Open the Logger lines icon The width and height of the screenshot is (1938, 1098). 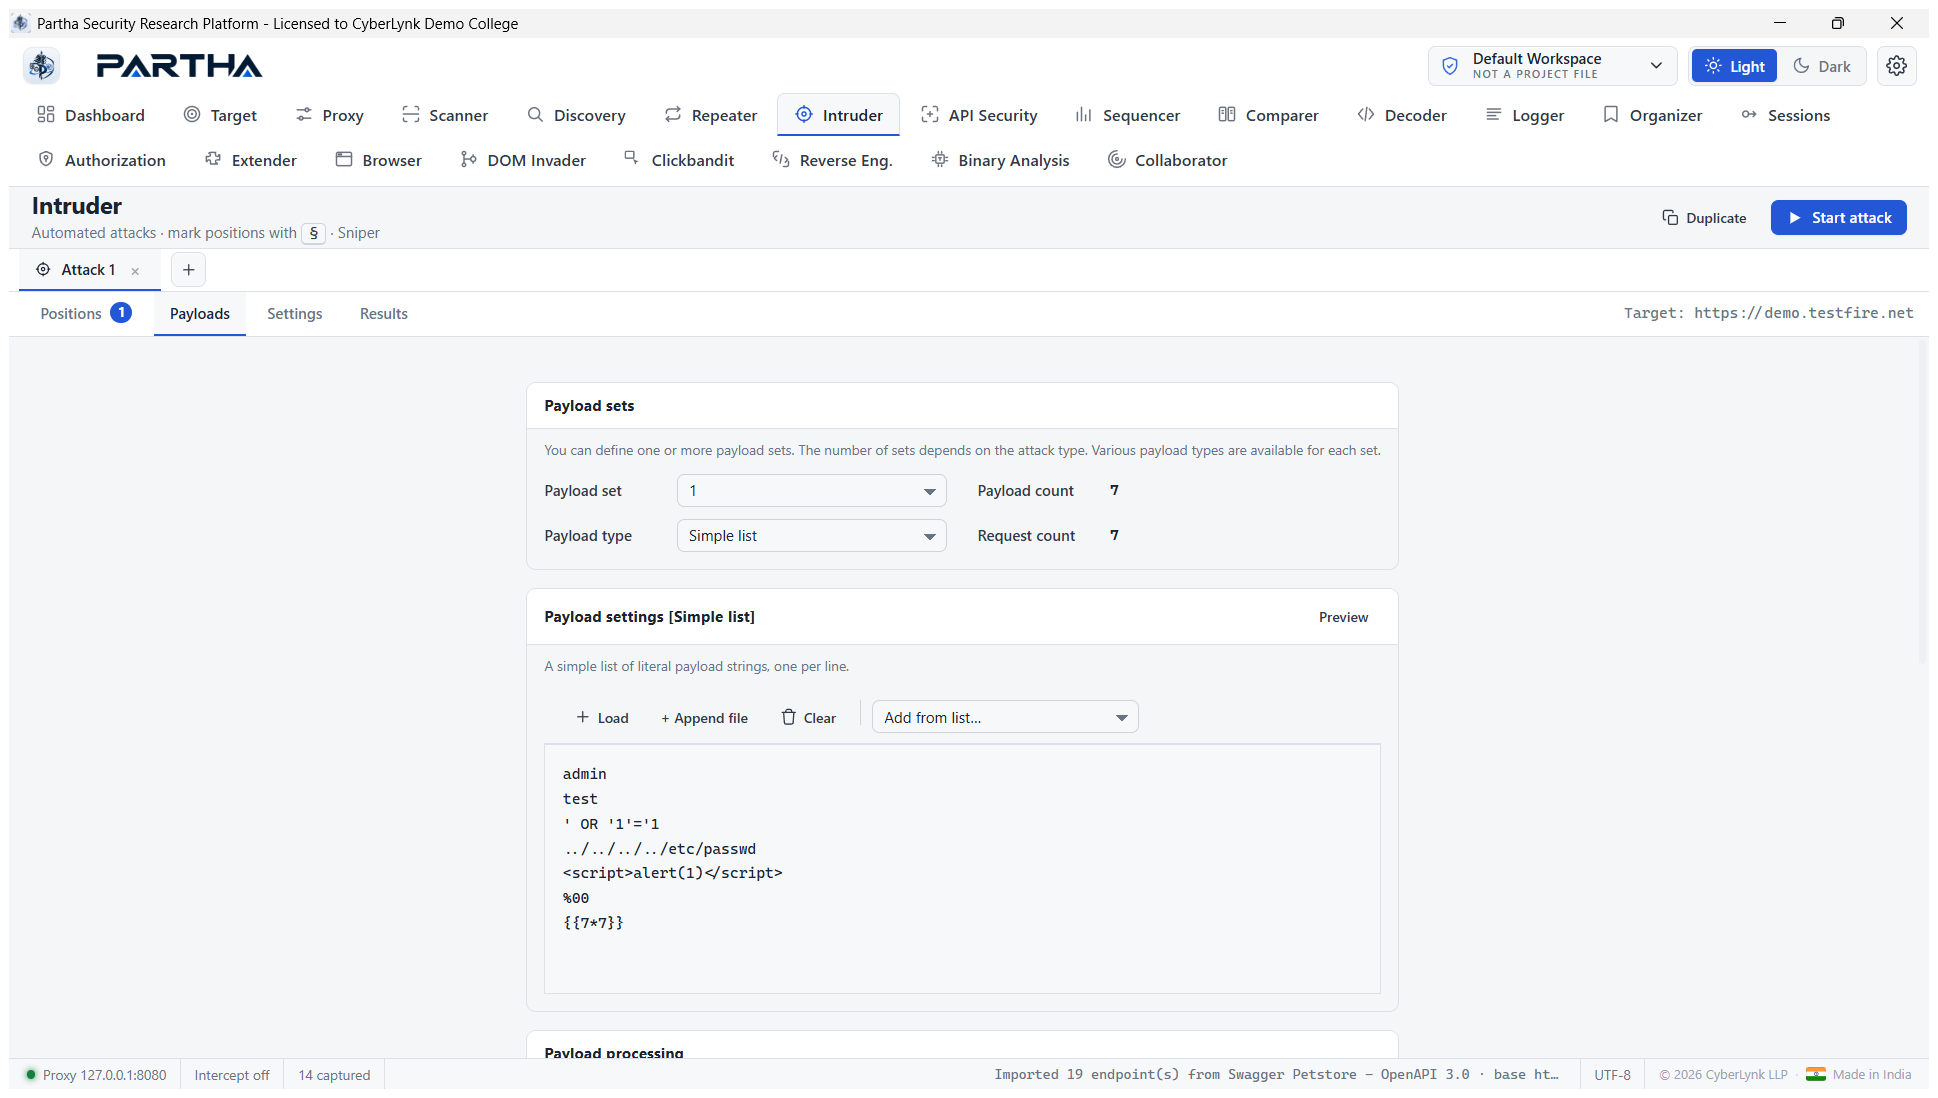tap(1494, 115)
